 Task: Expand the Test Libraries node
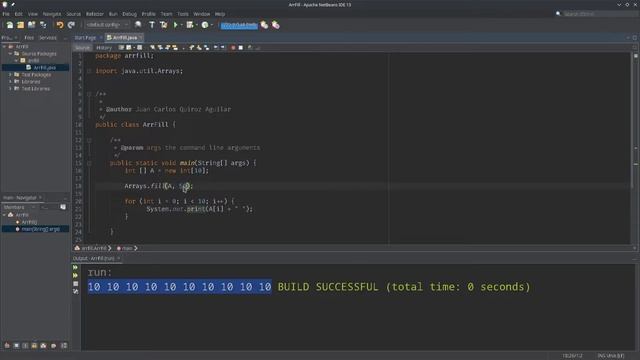coord(10,89)
